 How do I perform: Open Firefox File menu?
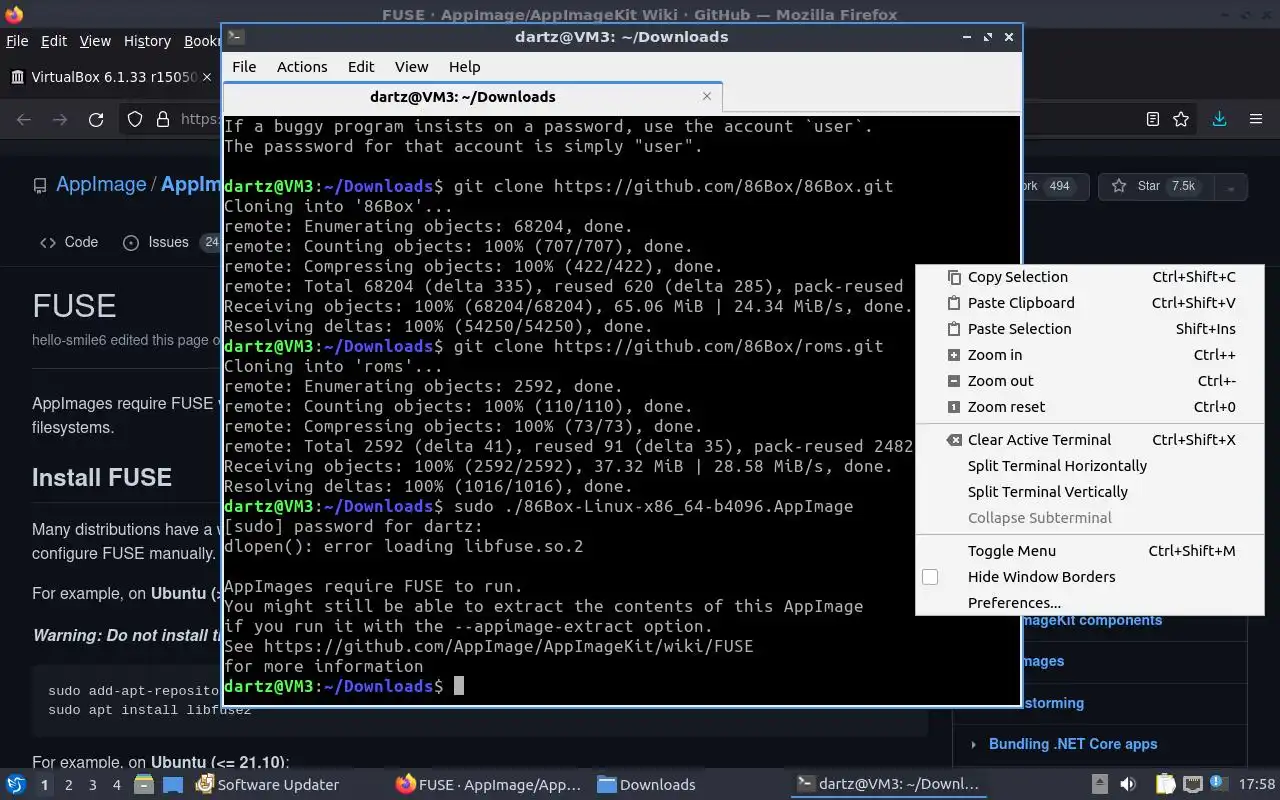(17, 41)
